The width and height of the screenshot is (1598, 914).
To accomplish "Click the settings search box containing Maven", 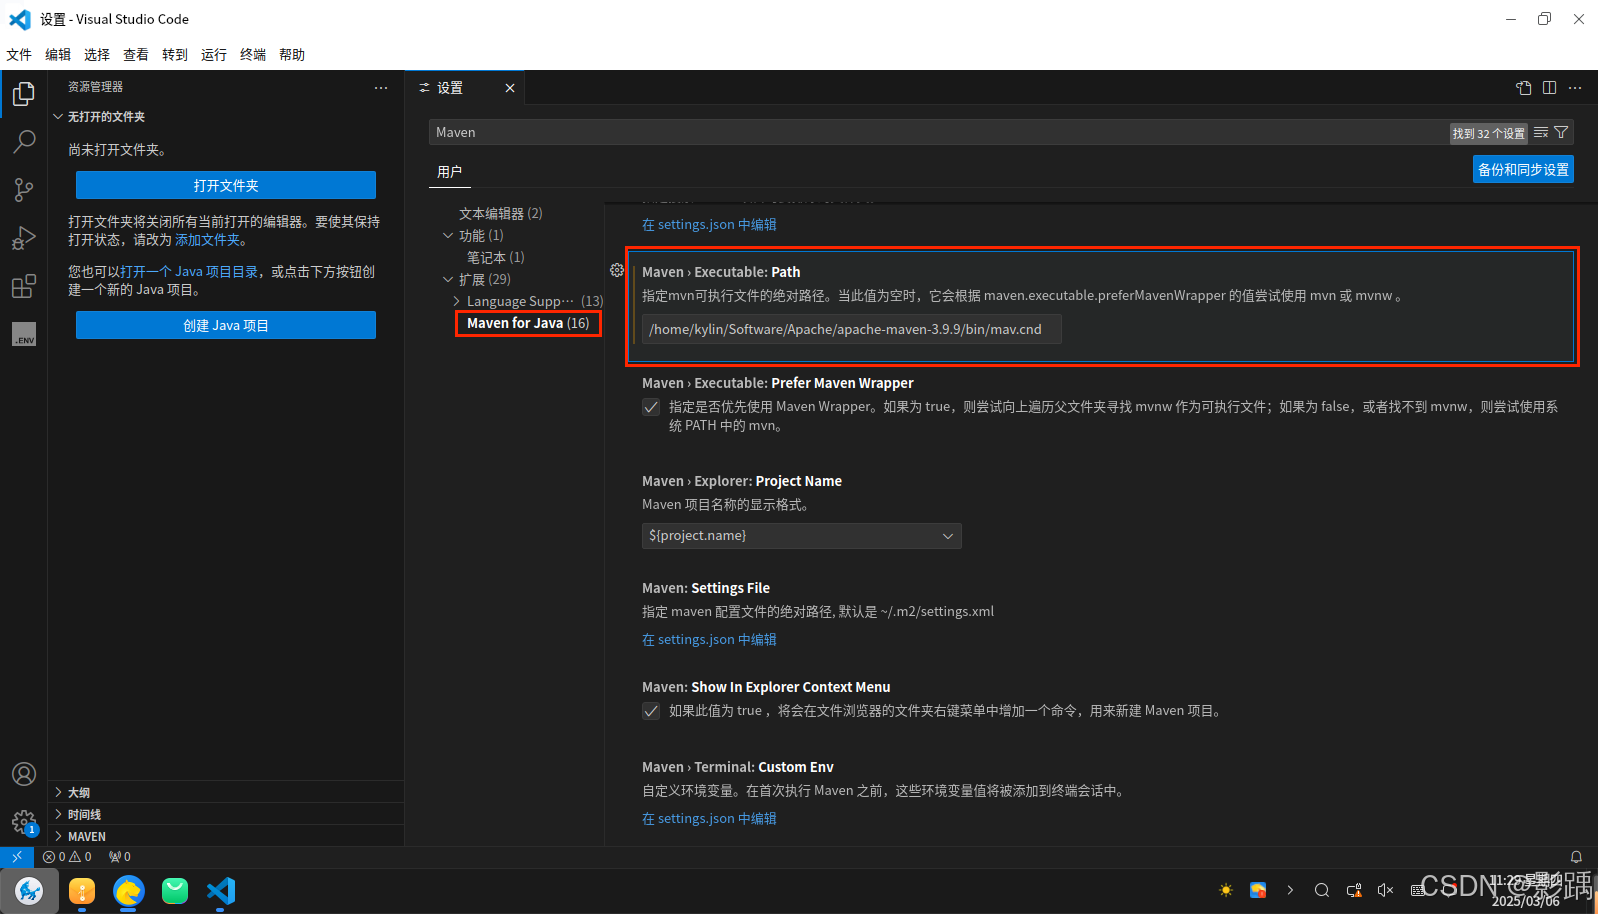I will pyautogui.click(x=940, y=132).
